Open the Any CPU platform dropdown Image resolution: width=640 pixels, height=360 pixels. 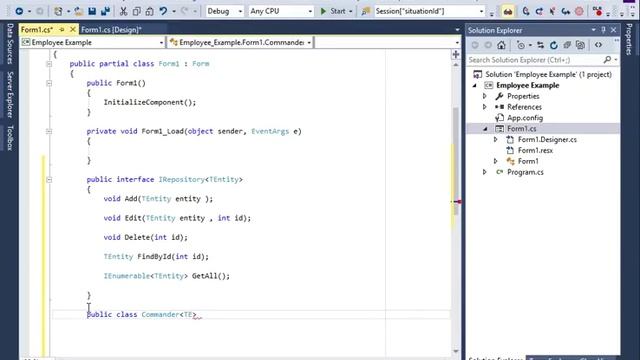point(310,11)
